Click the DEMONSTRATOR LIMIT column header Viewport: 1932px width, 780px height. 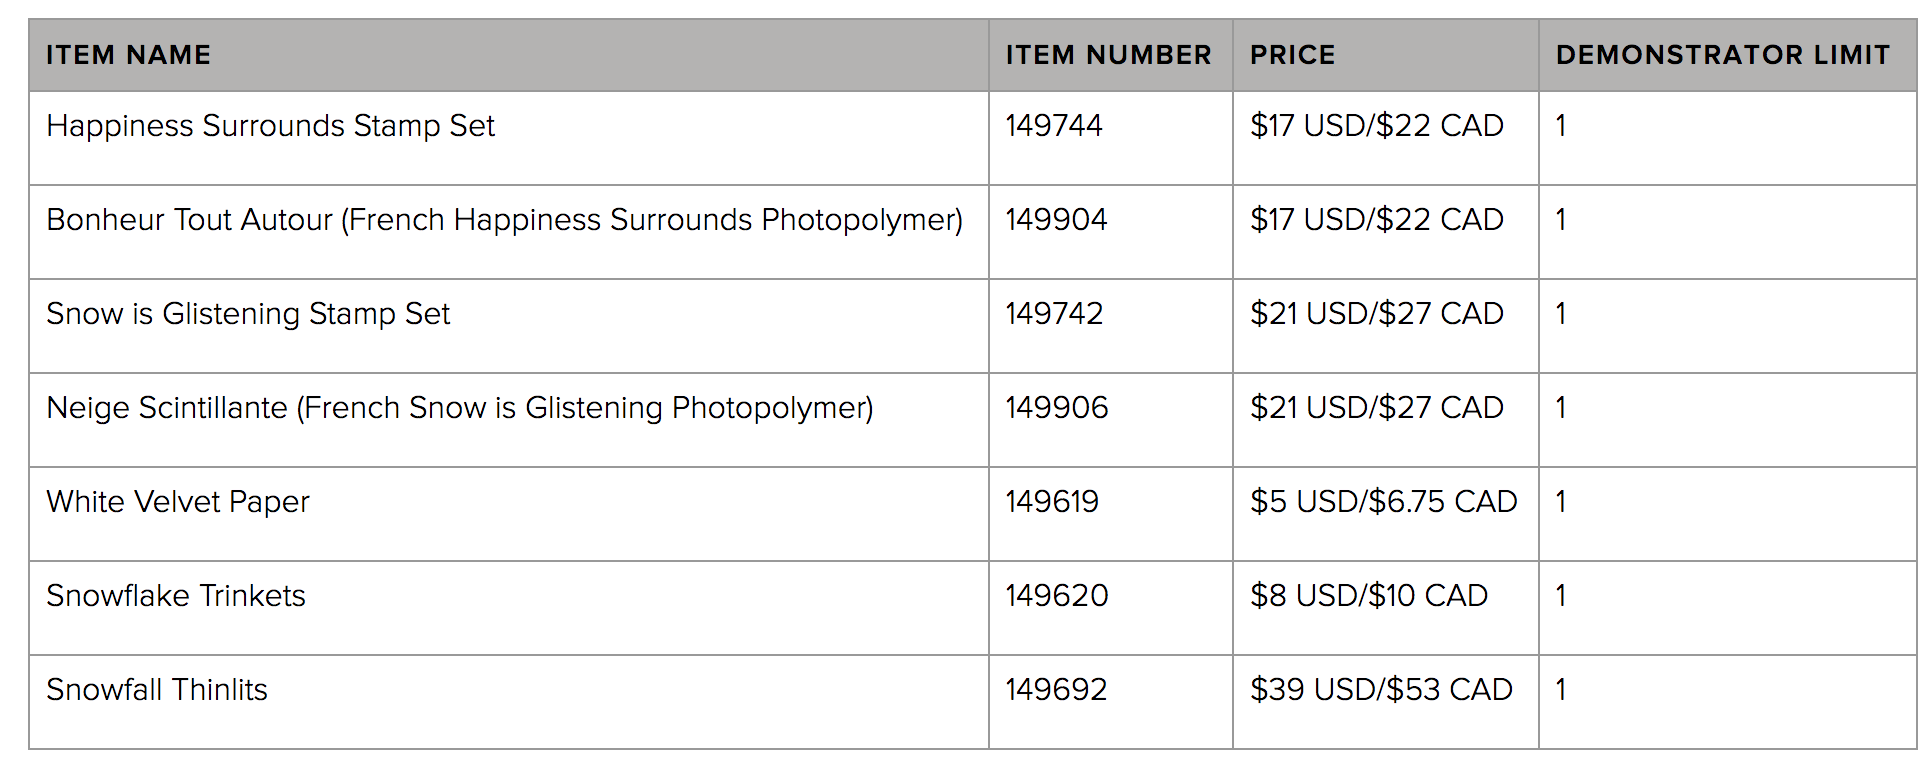point(1722,55)
